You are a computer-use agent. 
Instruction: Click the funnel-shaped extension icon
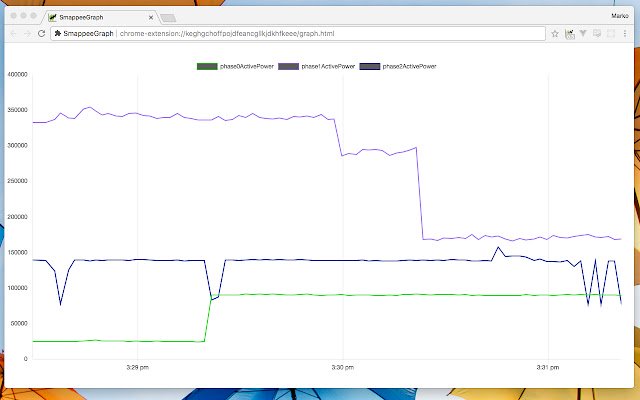(x=583, y=33)
